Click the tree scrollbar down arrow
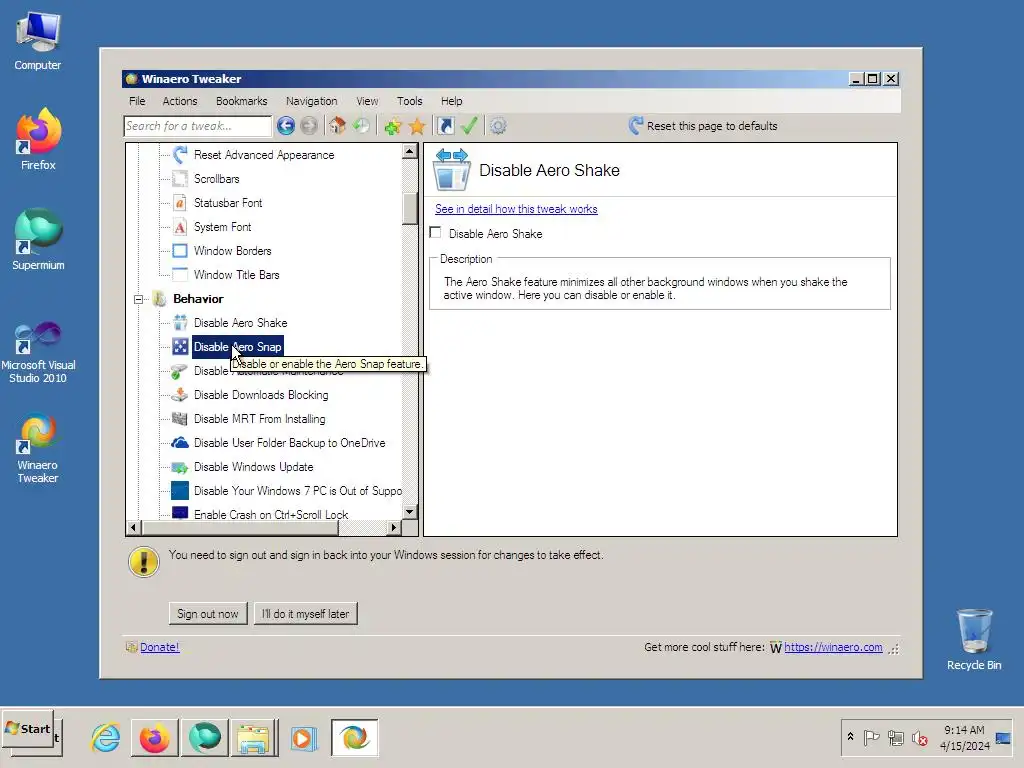1024x768 pixels. coord(409,512)
